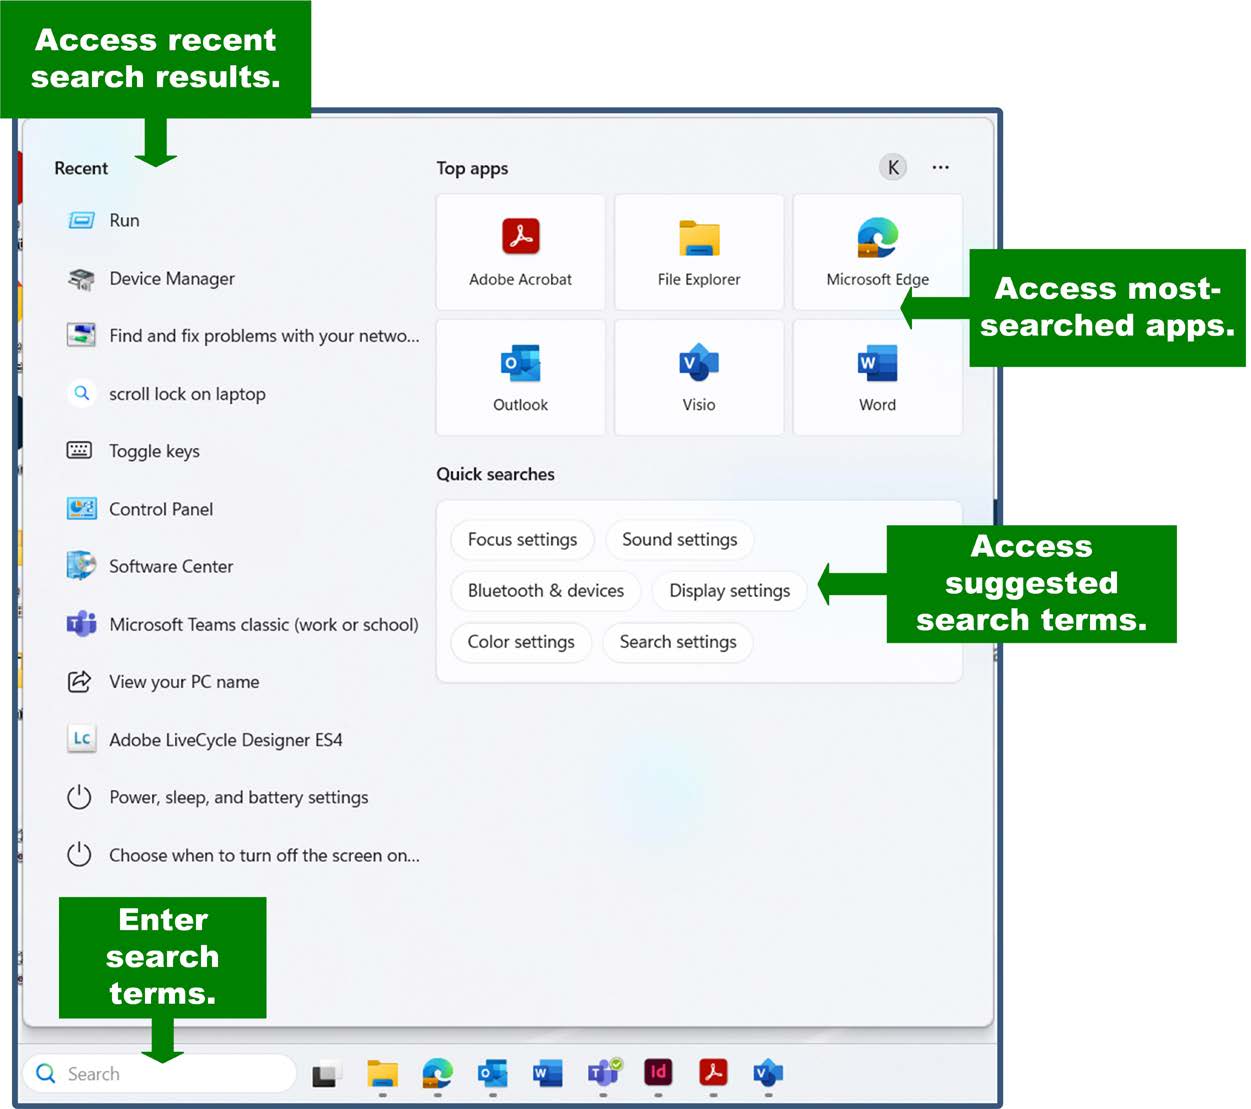
Task: Open Outlook from the taskbar
Action: (492, 1074)
